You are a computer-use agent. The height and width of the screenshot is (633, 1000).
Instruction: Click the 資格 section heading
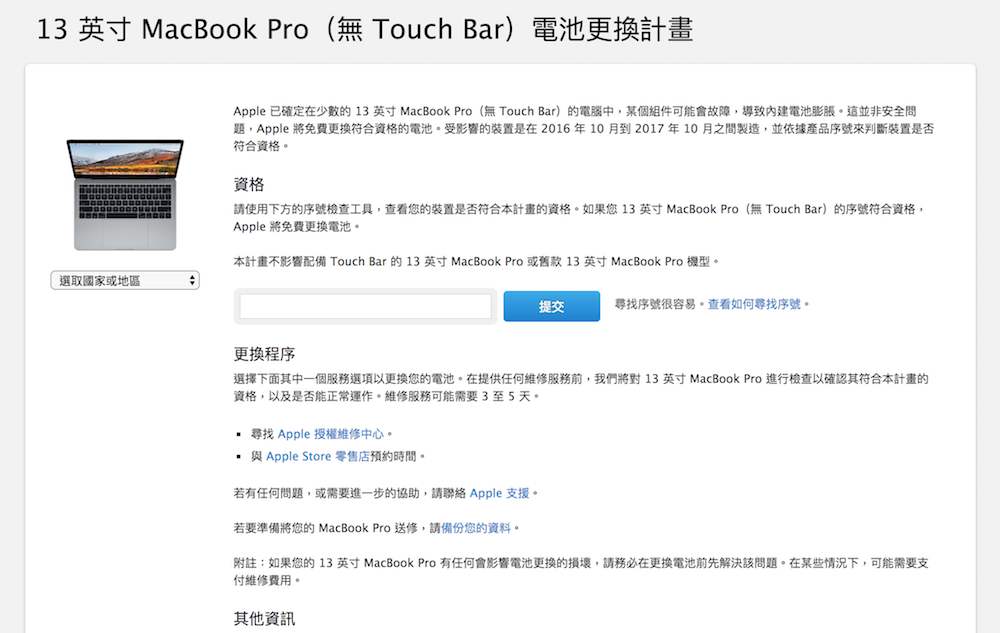pyautogui.click(x=249, y=185)
